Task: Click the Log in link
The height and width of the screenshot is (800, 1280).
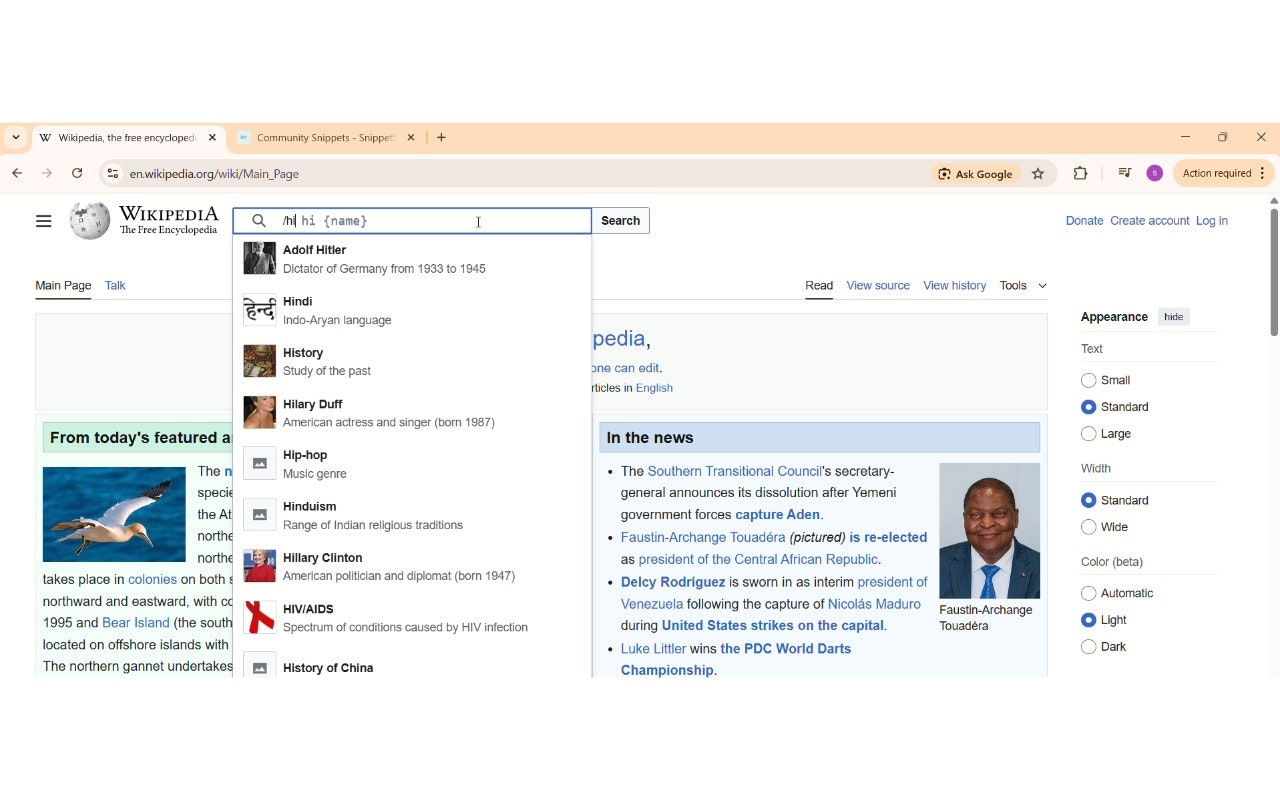Action: (x=1212, y=221)
